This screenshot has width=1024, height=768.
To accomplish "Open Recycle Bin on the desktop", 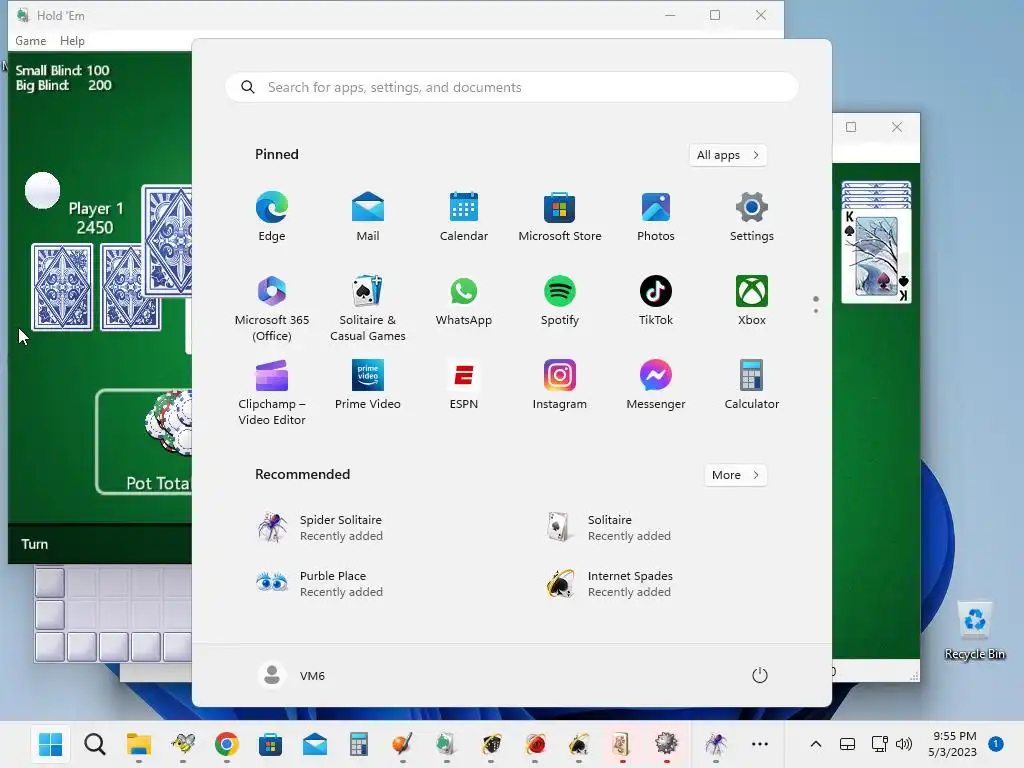I will [974, 631].
